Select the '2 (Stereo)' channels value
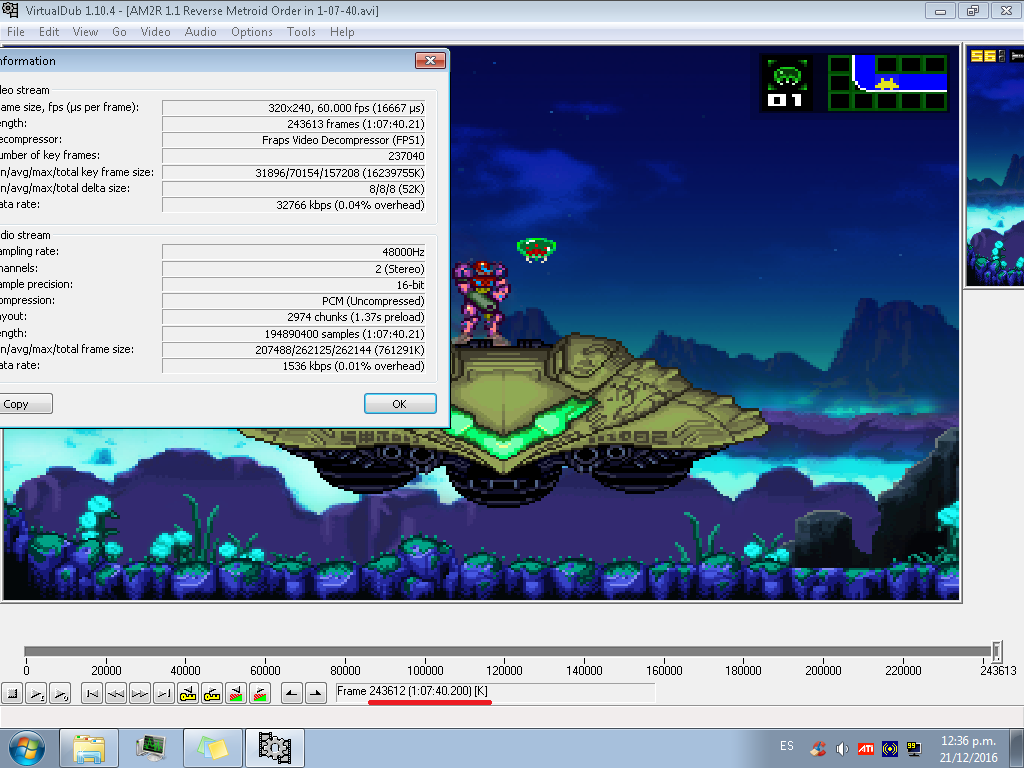The image size is (1024, 768). coord(294,269)
